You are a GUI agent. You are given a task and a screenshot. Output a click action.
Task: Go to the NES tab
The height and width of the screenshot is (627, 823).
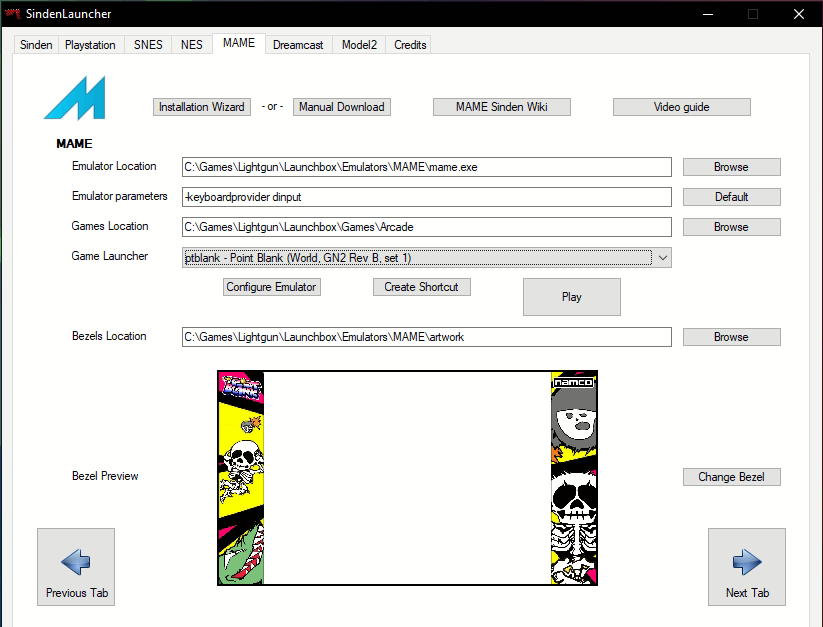pos(192,45)
